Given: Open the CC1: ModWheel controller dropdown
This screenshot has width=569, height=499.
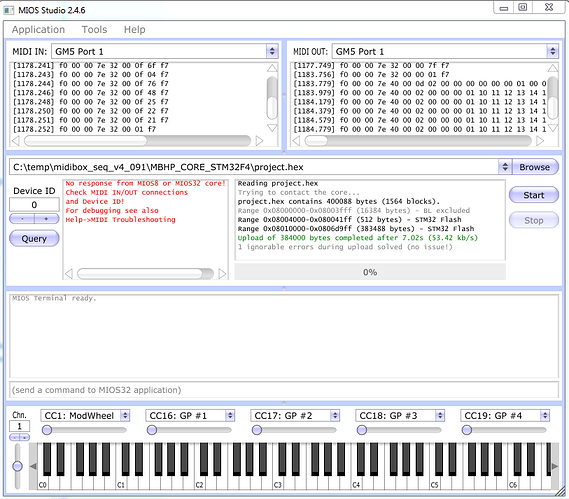Looking at the screenshot, I should click(125, 416).
